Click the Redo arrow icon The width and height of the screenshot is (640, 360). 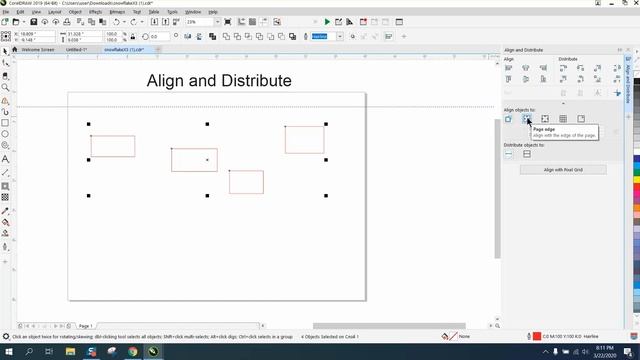pos(133,22)
